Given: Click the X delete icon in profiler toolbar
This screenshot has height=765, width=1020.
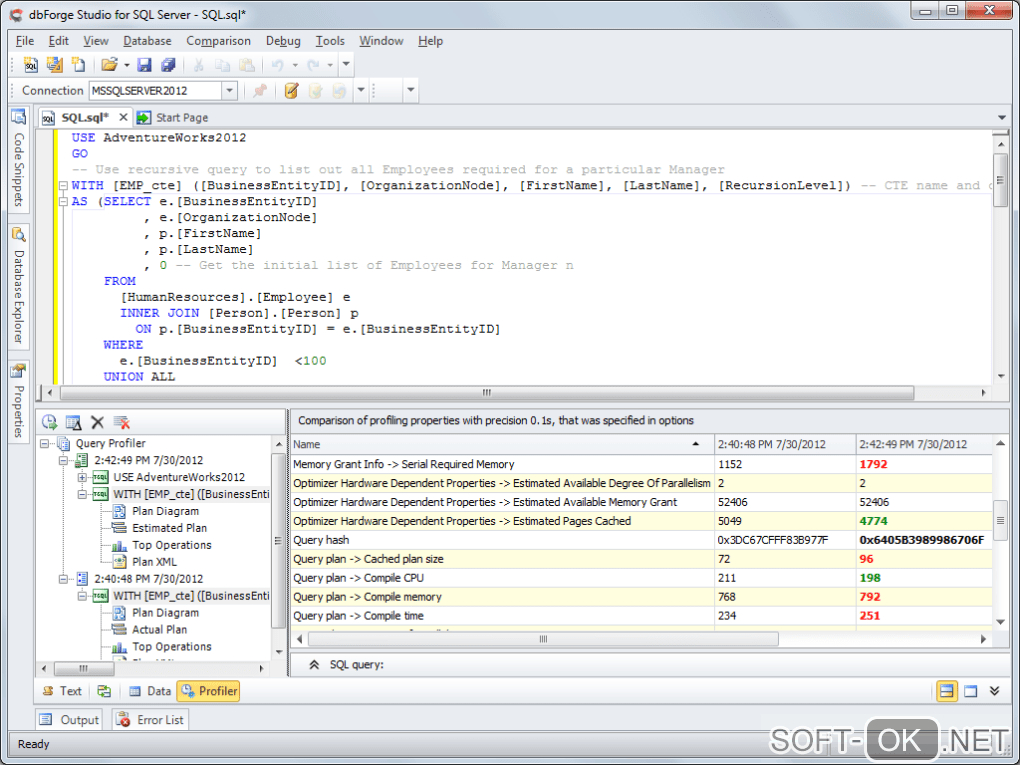Looking at the screenshot, I should pyautogui.click(x=97, y=423).
